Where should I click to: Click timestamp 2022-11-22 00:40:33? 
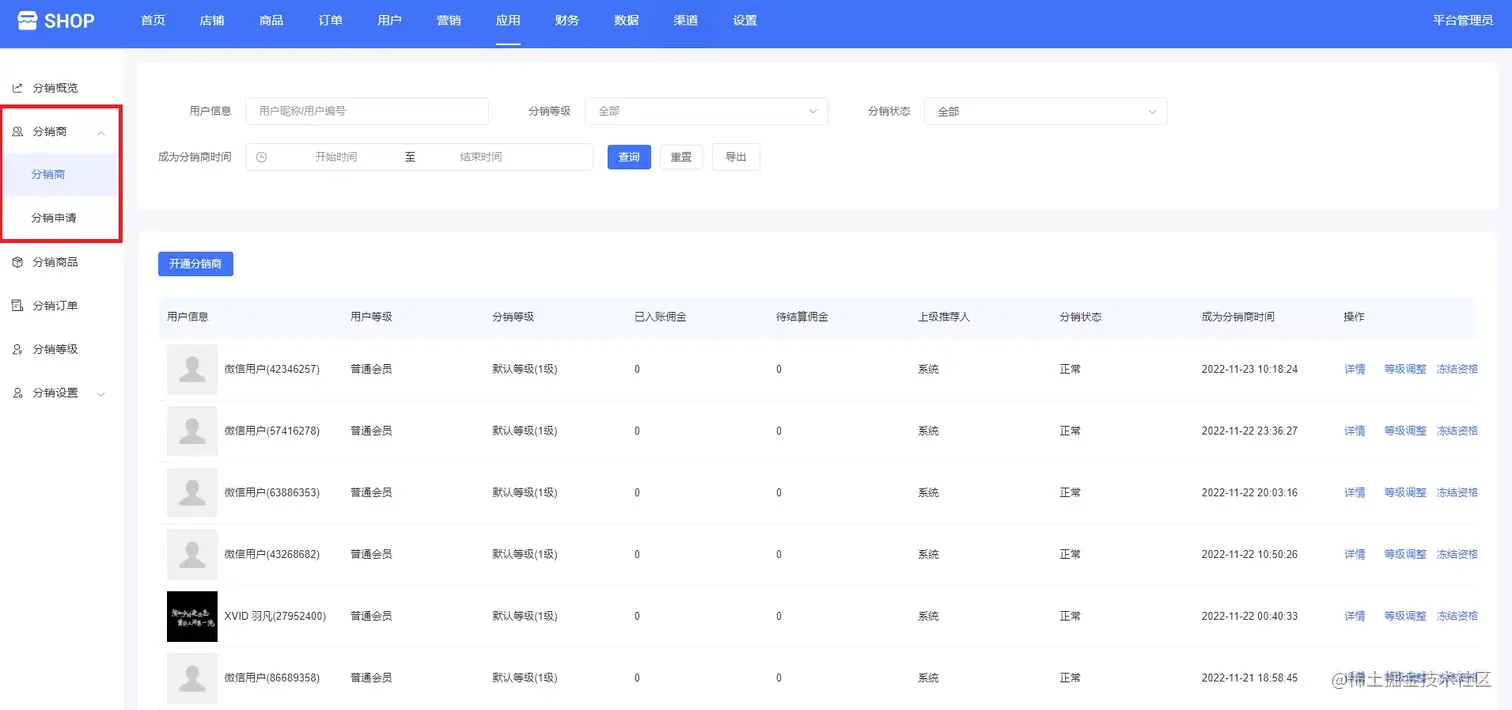[x=1250, y=616]
